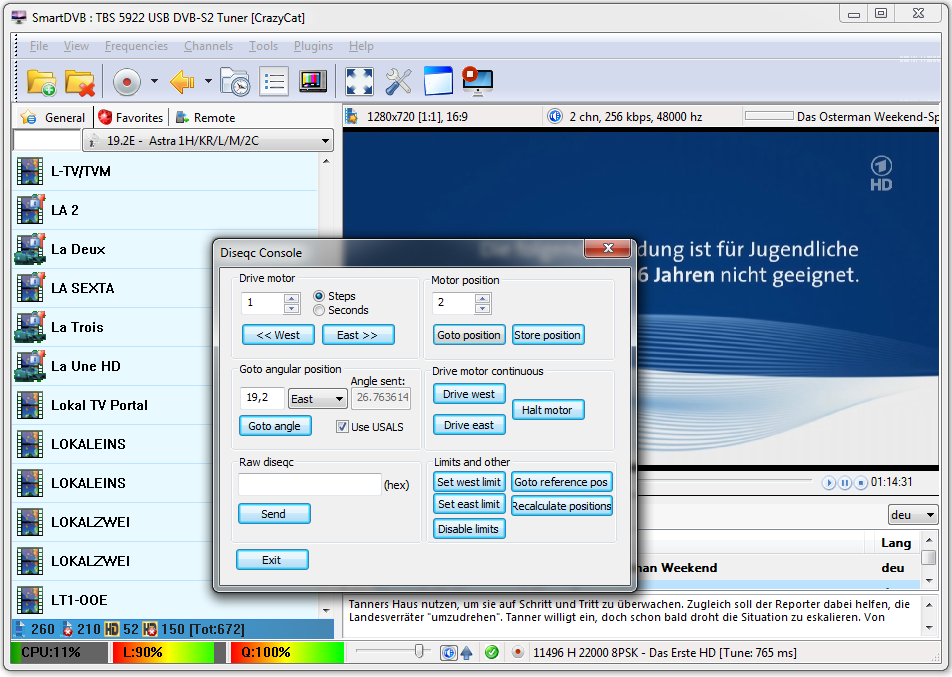Select the L-TV/TVM channel
Image resolution: width=952 pixels, height=677 pixels.
point(165,171)
